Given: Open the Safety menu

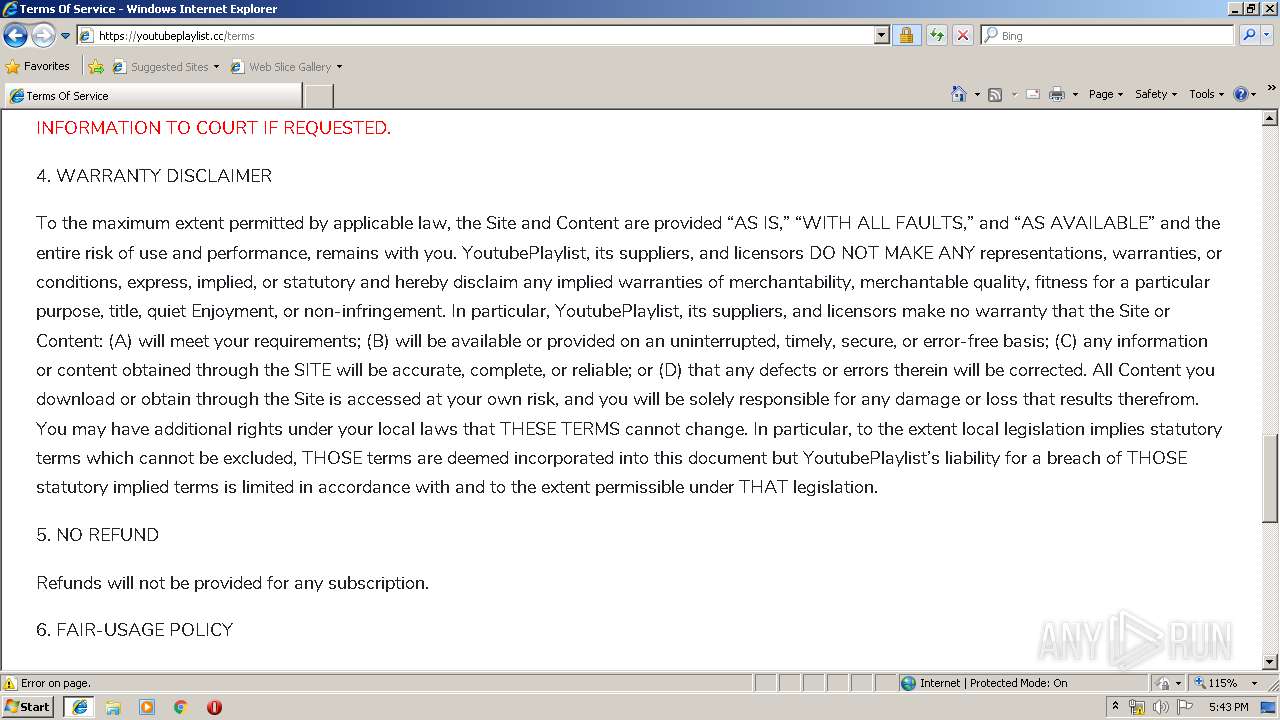Looking at the screenshot, I should (x=1156, y=94).
